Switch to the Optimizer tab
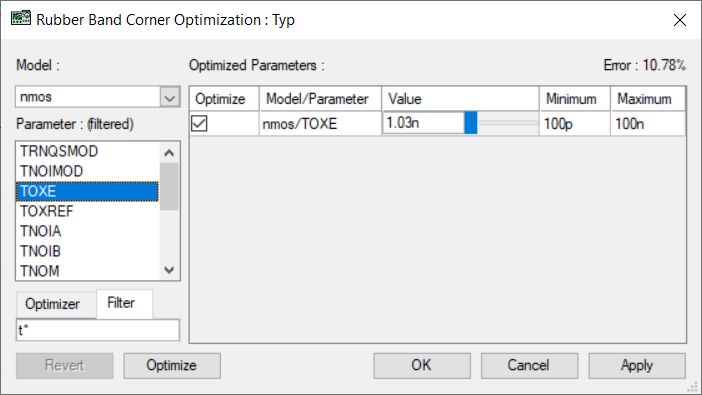 click(x=52, y=304)
